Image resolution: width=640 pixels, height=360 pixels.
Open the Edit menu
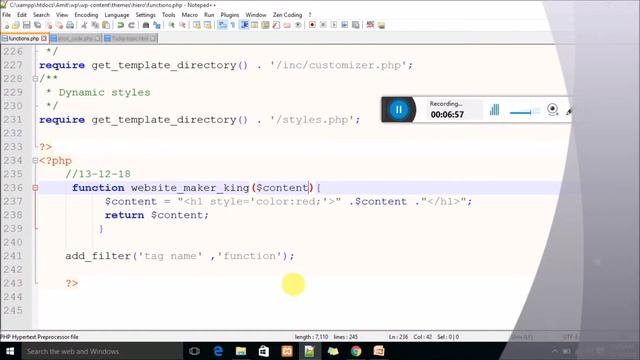(x=22, y=15)
